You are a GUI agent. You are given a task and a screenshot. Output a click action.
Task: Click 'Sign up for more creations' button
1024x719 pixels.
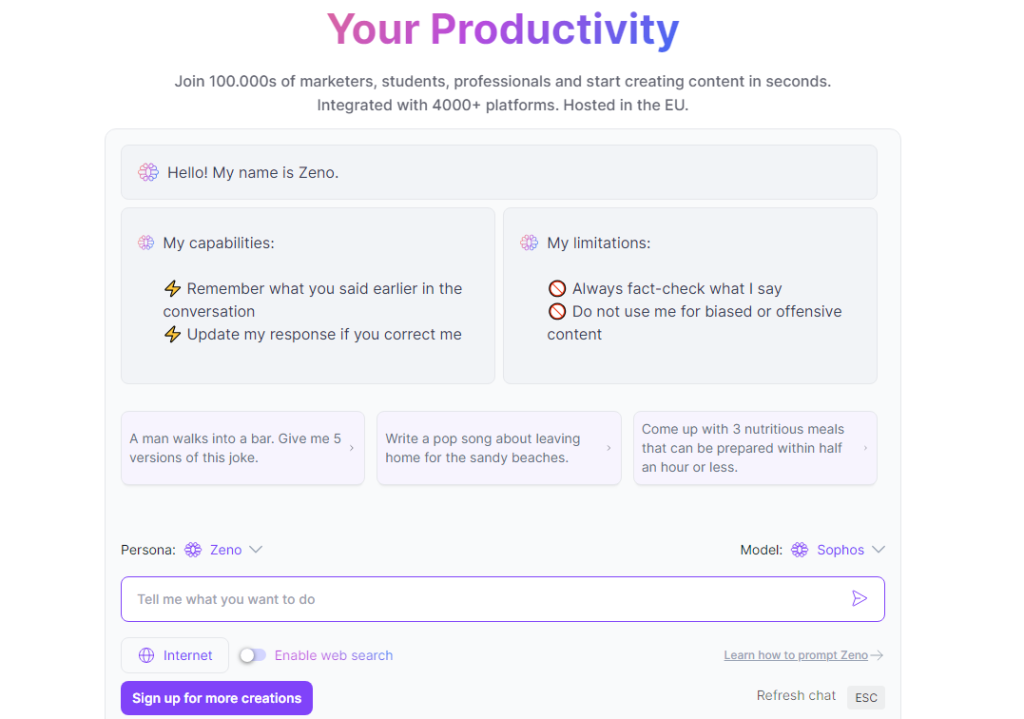coord(217,698)
